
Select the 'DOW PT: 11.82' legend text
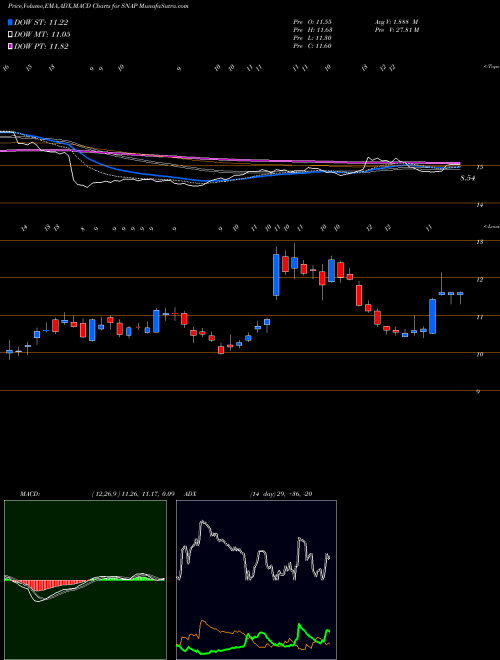41,46
